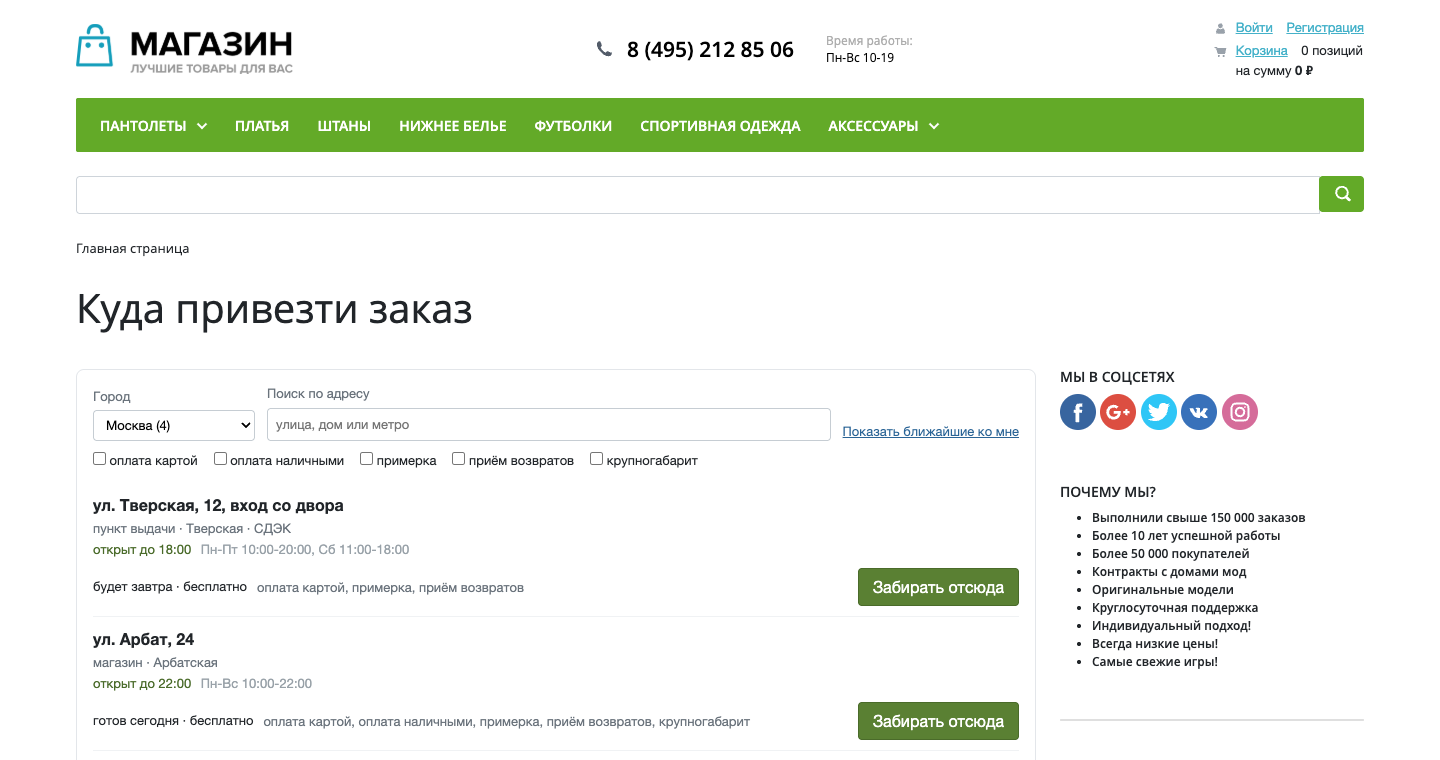Click the ул. Арбат, 24 heading
The height and width of the screenshot is (760, 1440).
(143, 640)
